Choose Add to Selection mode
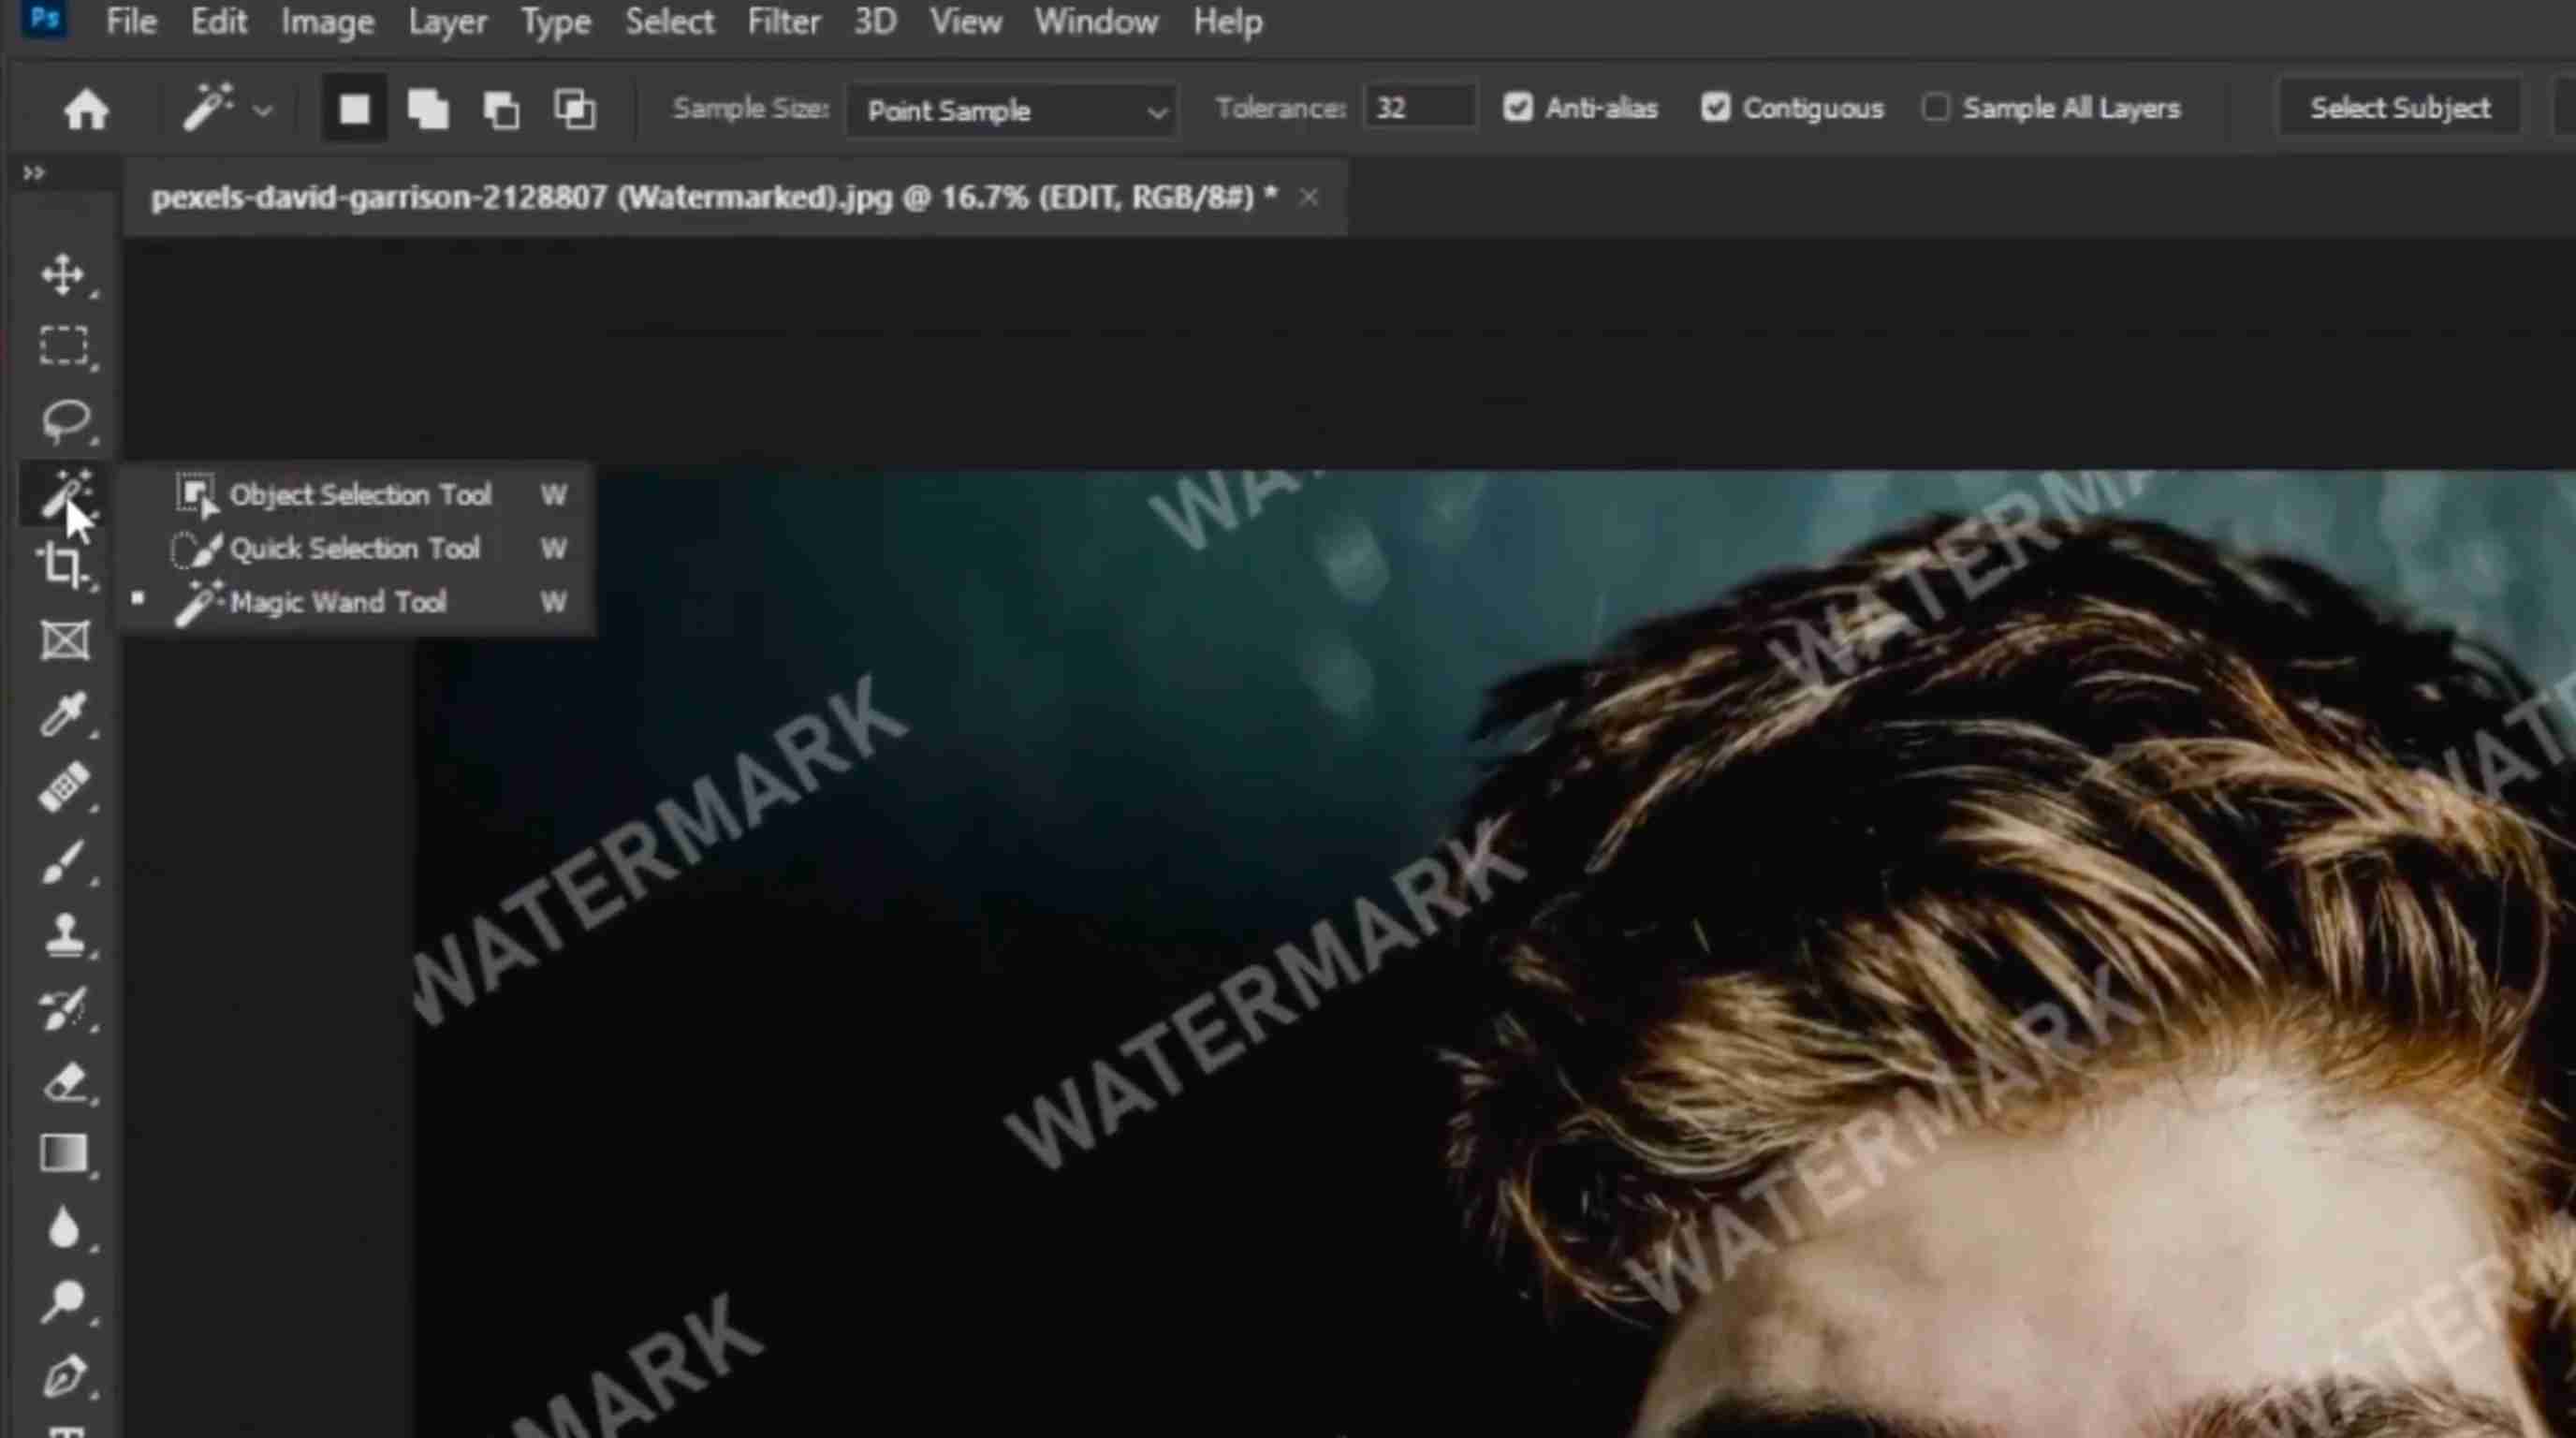Image resolution: width=2576 pixels, height=1438 pixels. 428,109
